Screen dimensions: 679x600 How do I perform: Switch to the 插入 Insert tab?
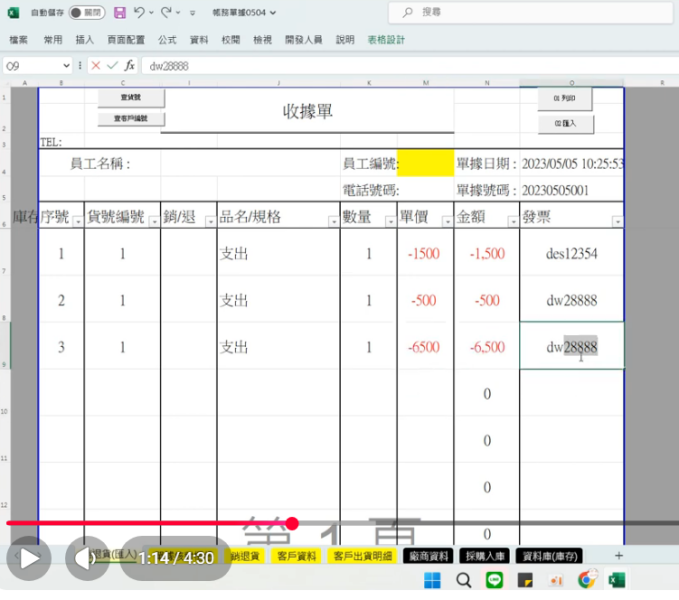84,40
